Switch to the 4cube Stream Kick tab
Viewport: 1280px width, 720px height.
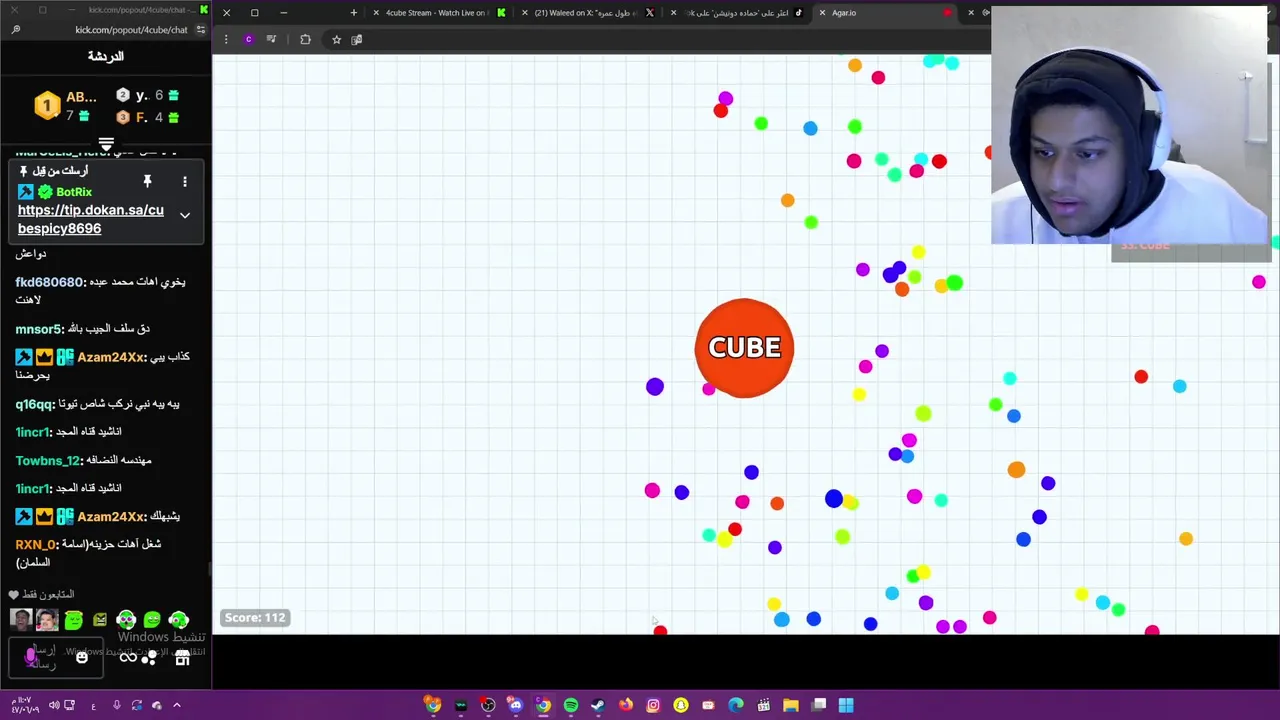pos(436,13)
